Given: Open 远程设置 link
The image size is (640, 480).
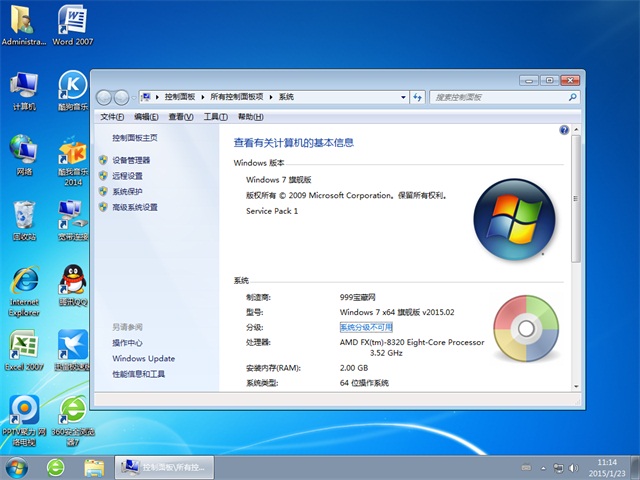Looking at the screenshot, I should (127, 176).
